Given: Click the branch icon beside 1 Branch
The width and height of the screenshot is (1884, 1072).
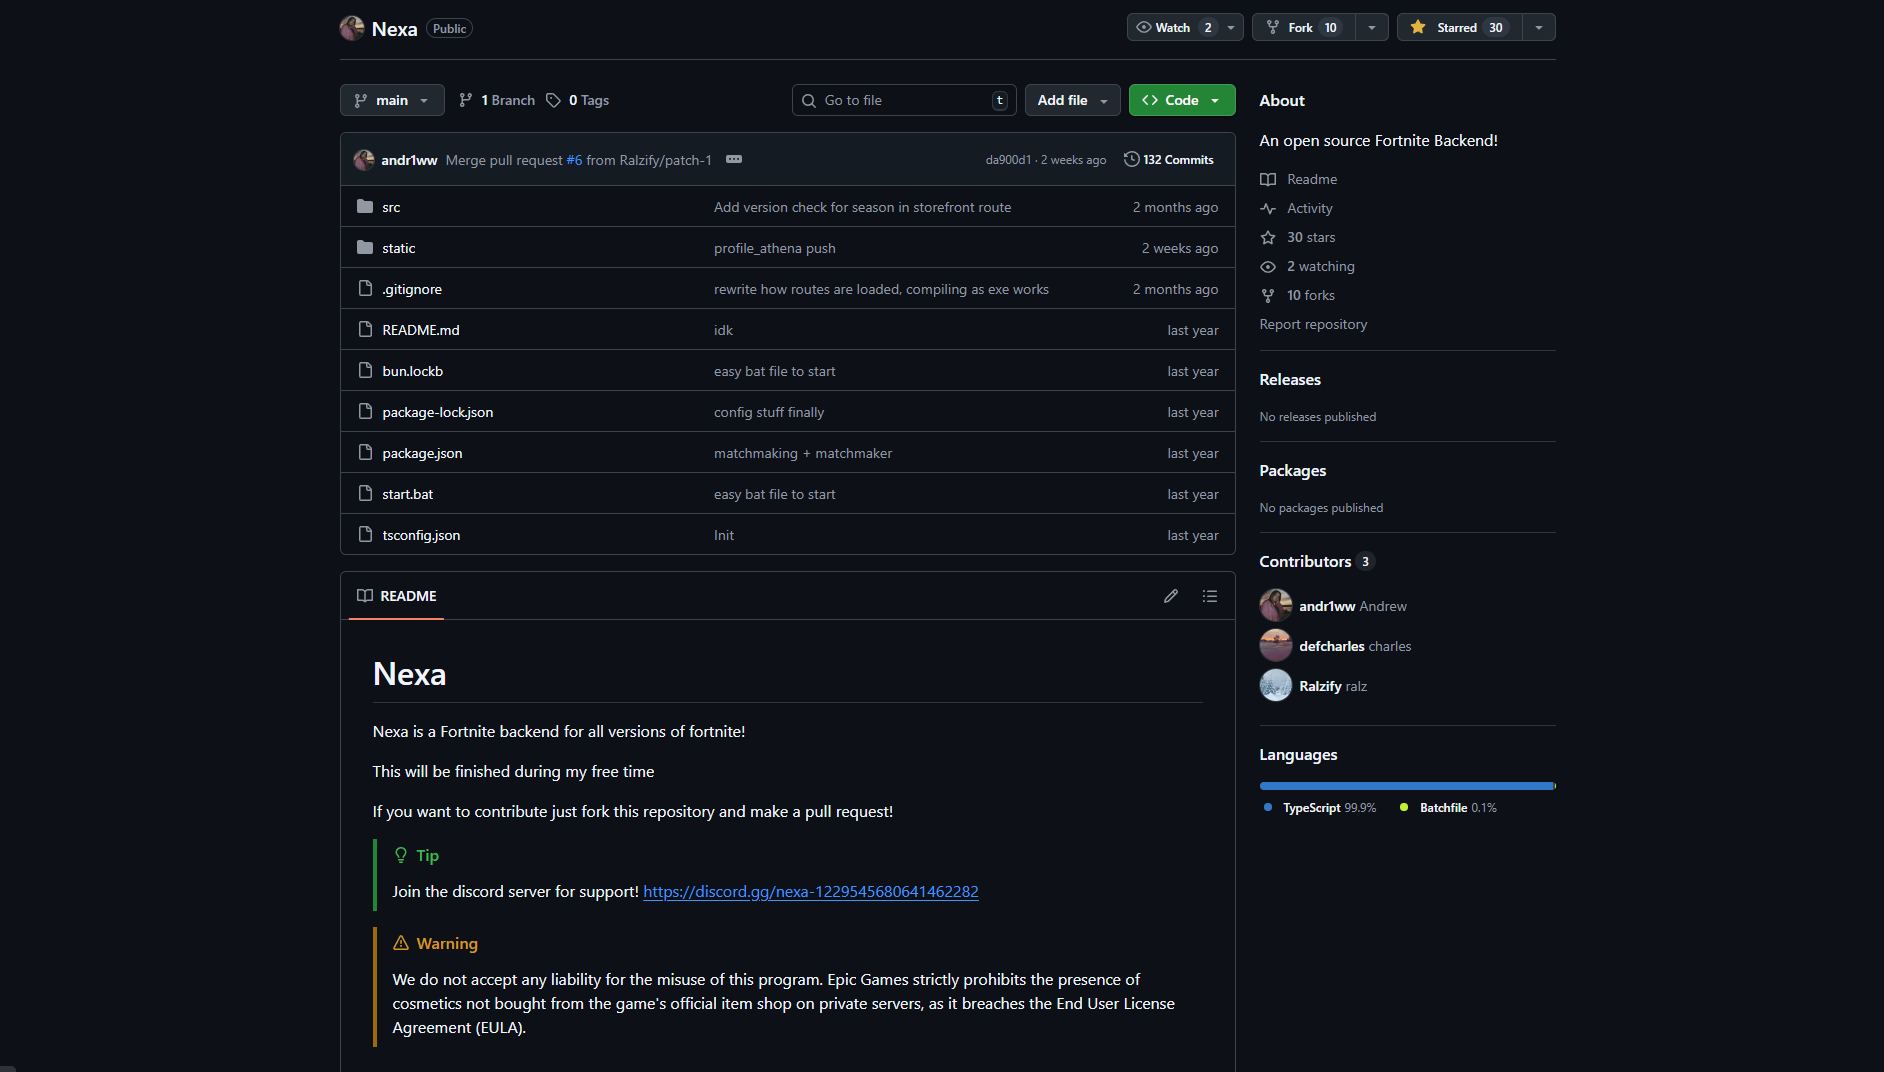Looking at the screenshot, I should pyautogui.click(x=466, y=100).
